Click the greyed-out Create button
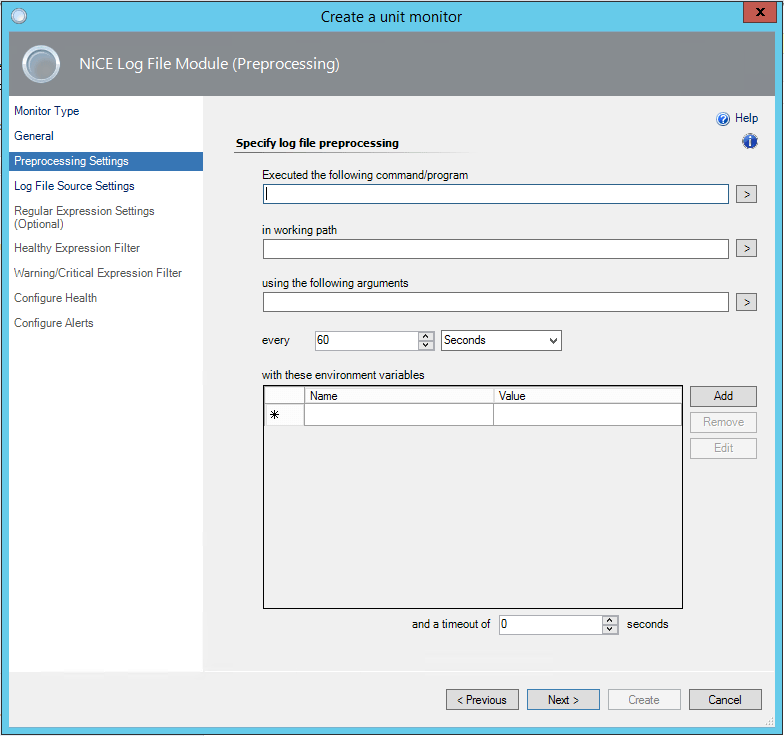 pos(644,700)
